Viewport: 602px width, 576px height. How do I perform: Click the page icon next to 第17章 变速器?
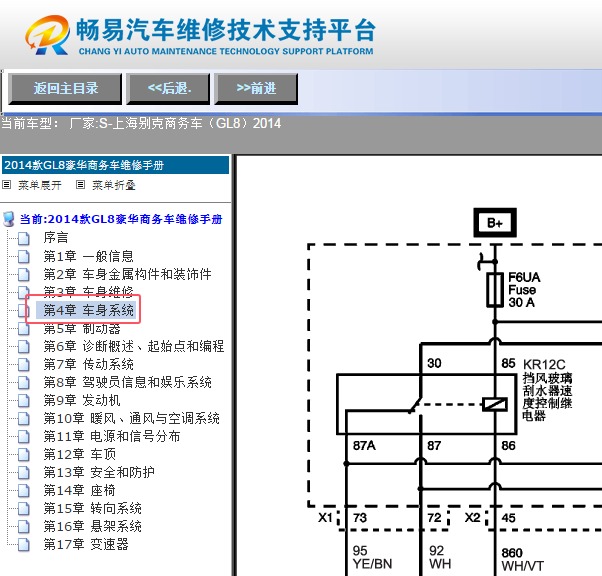tap(24, 545)
